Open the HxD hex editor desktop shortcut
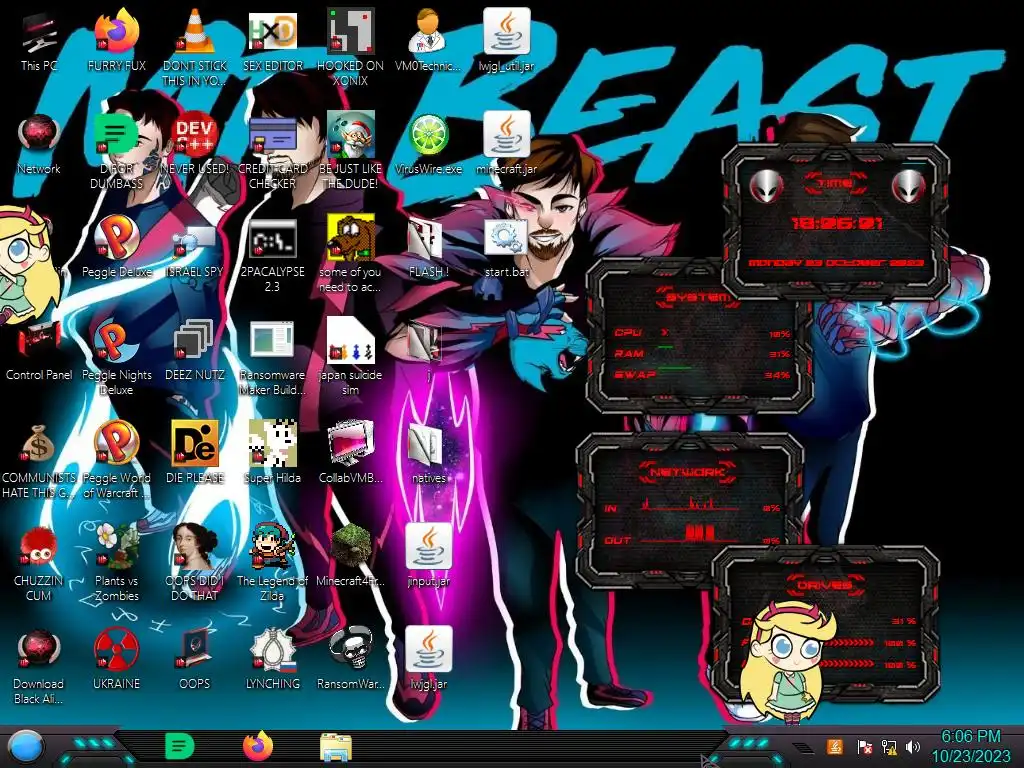The image size is (1024, 768). pyautogui.click(x=272, y=41)
